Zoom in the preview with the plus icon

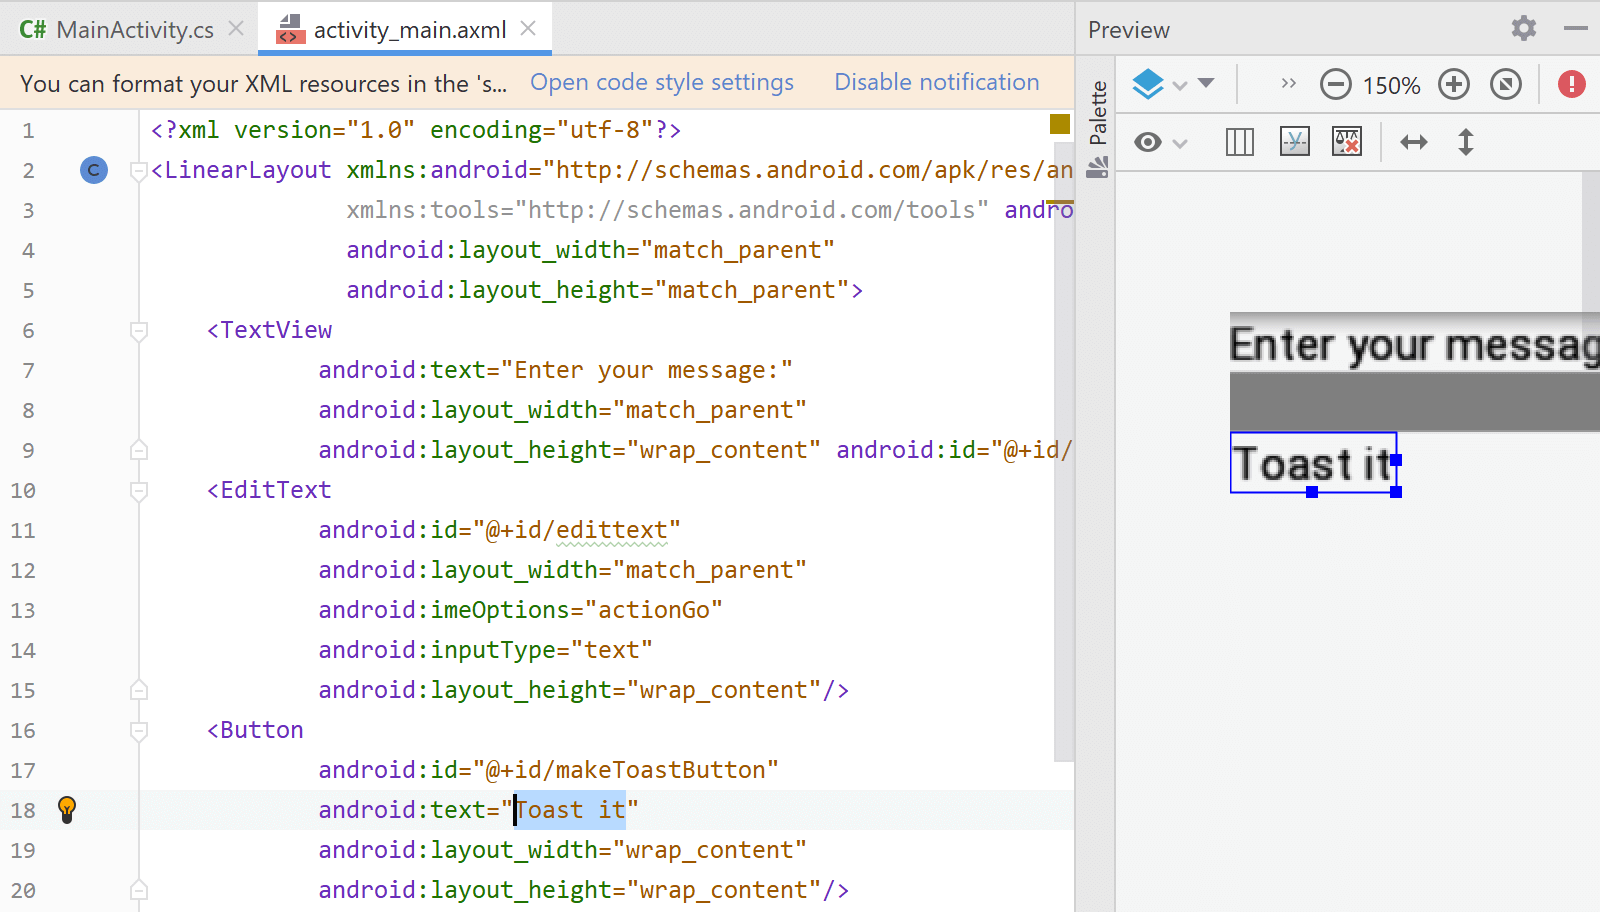tap(1454, 84)
